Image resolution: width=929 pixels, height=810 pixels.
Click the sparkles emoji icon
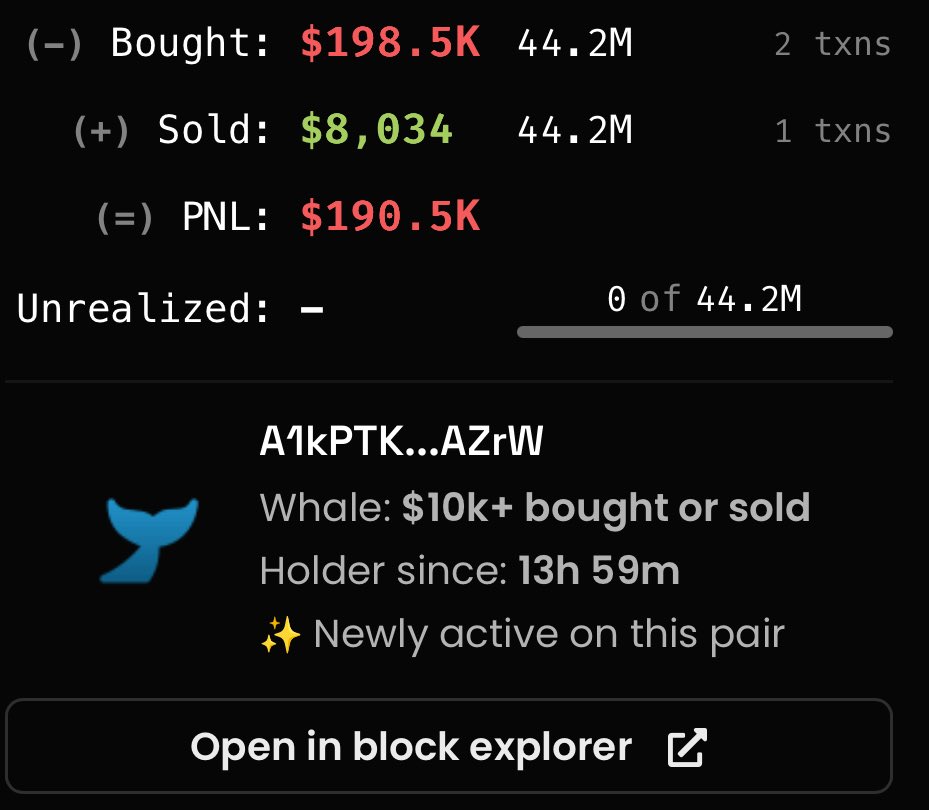coord(281,635)
